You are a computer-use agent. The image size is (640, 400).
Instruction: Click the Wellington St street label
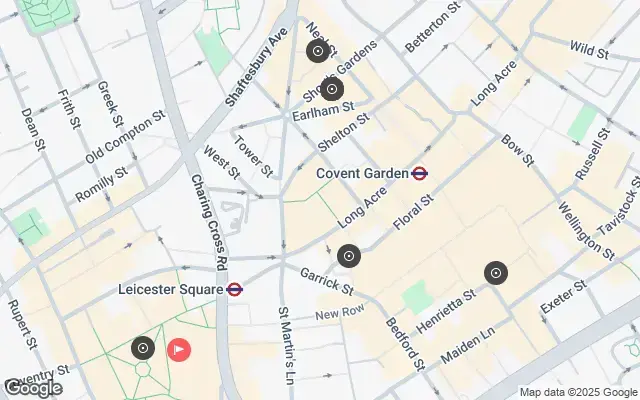pyautogui.click(x=586, y=231)
